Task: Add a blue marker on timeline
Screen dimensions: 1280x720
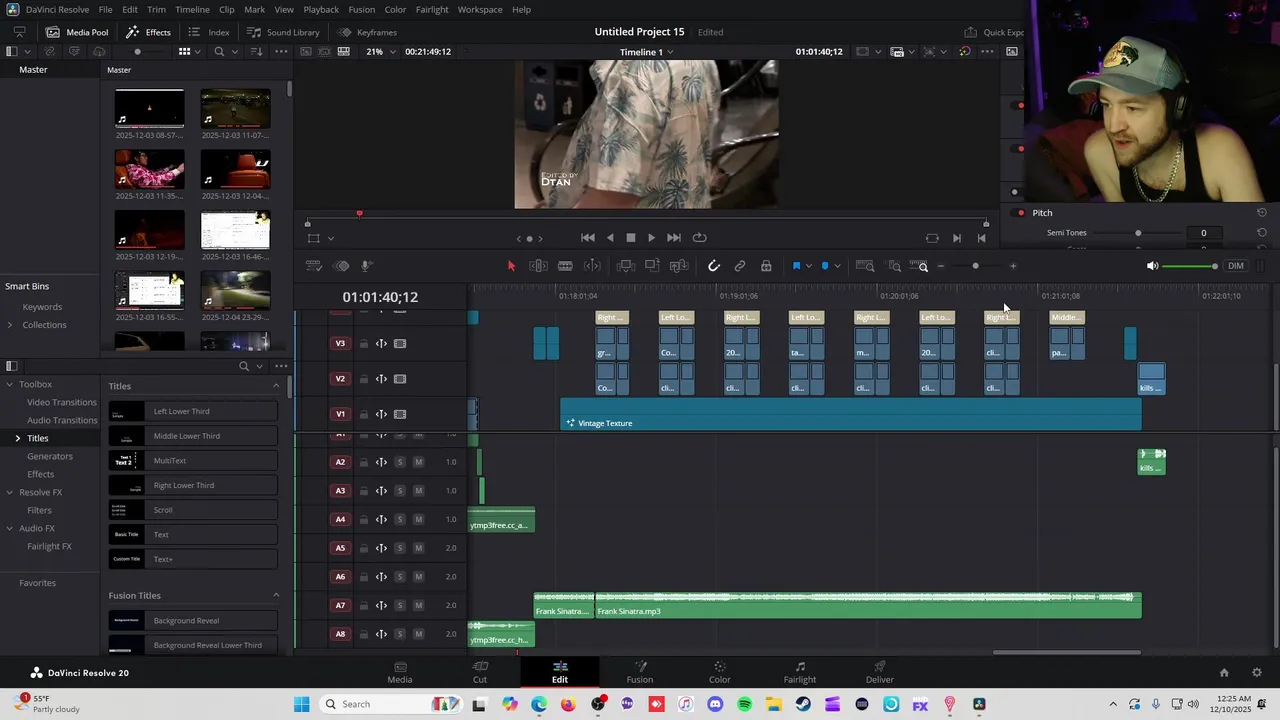Action: click(825, 266)
